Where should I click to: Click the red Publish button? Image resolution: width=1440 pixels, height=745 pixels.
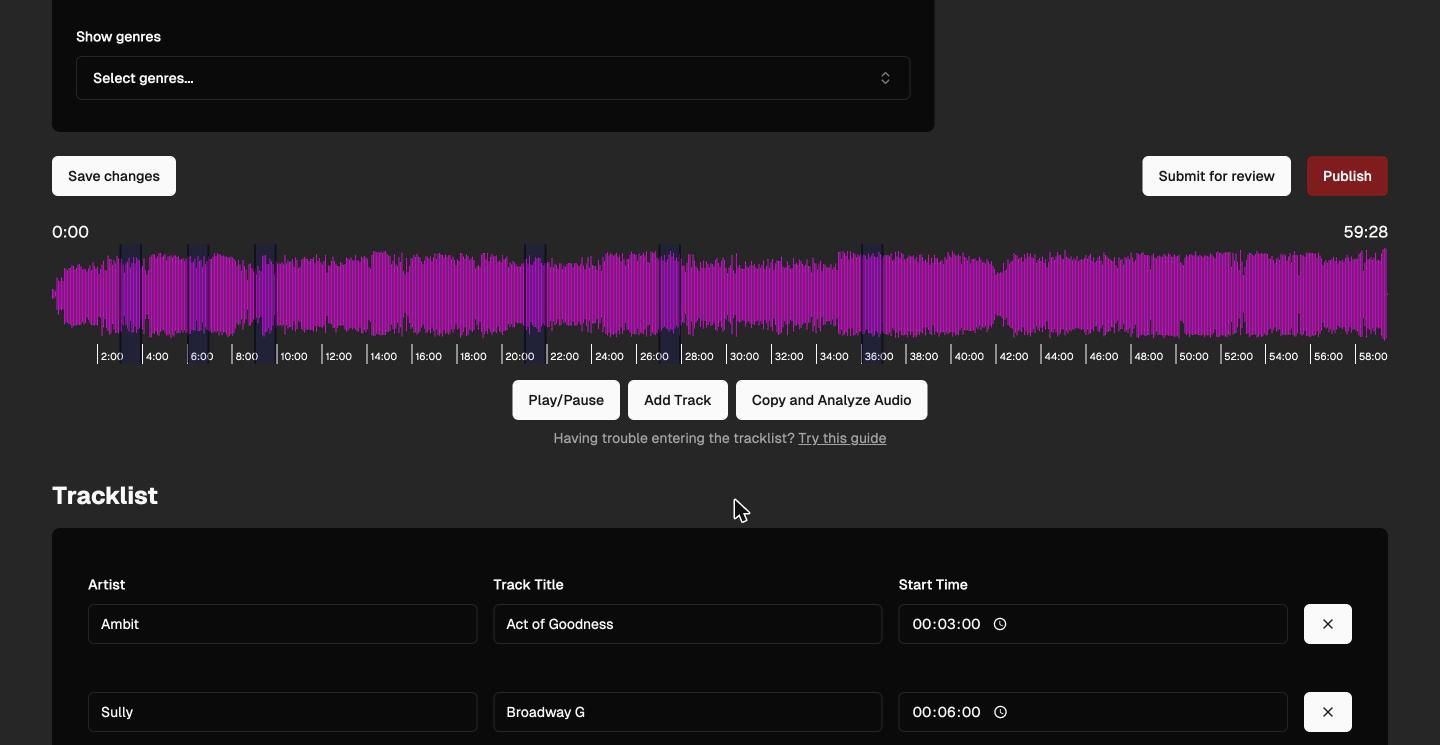tap(1347, 176)
